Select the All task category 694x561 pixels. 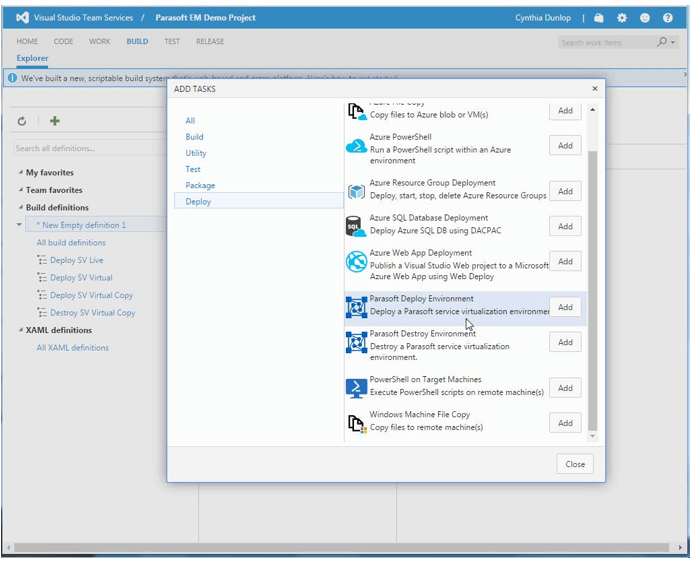[x=190, y=120]
